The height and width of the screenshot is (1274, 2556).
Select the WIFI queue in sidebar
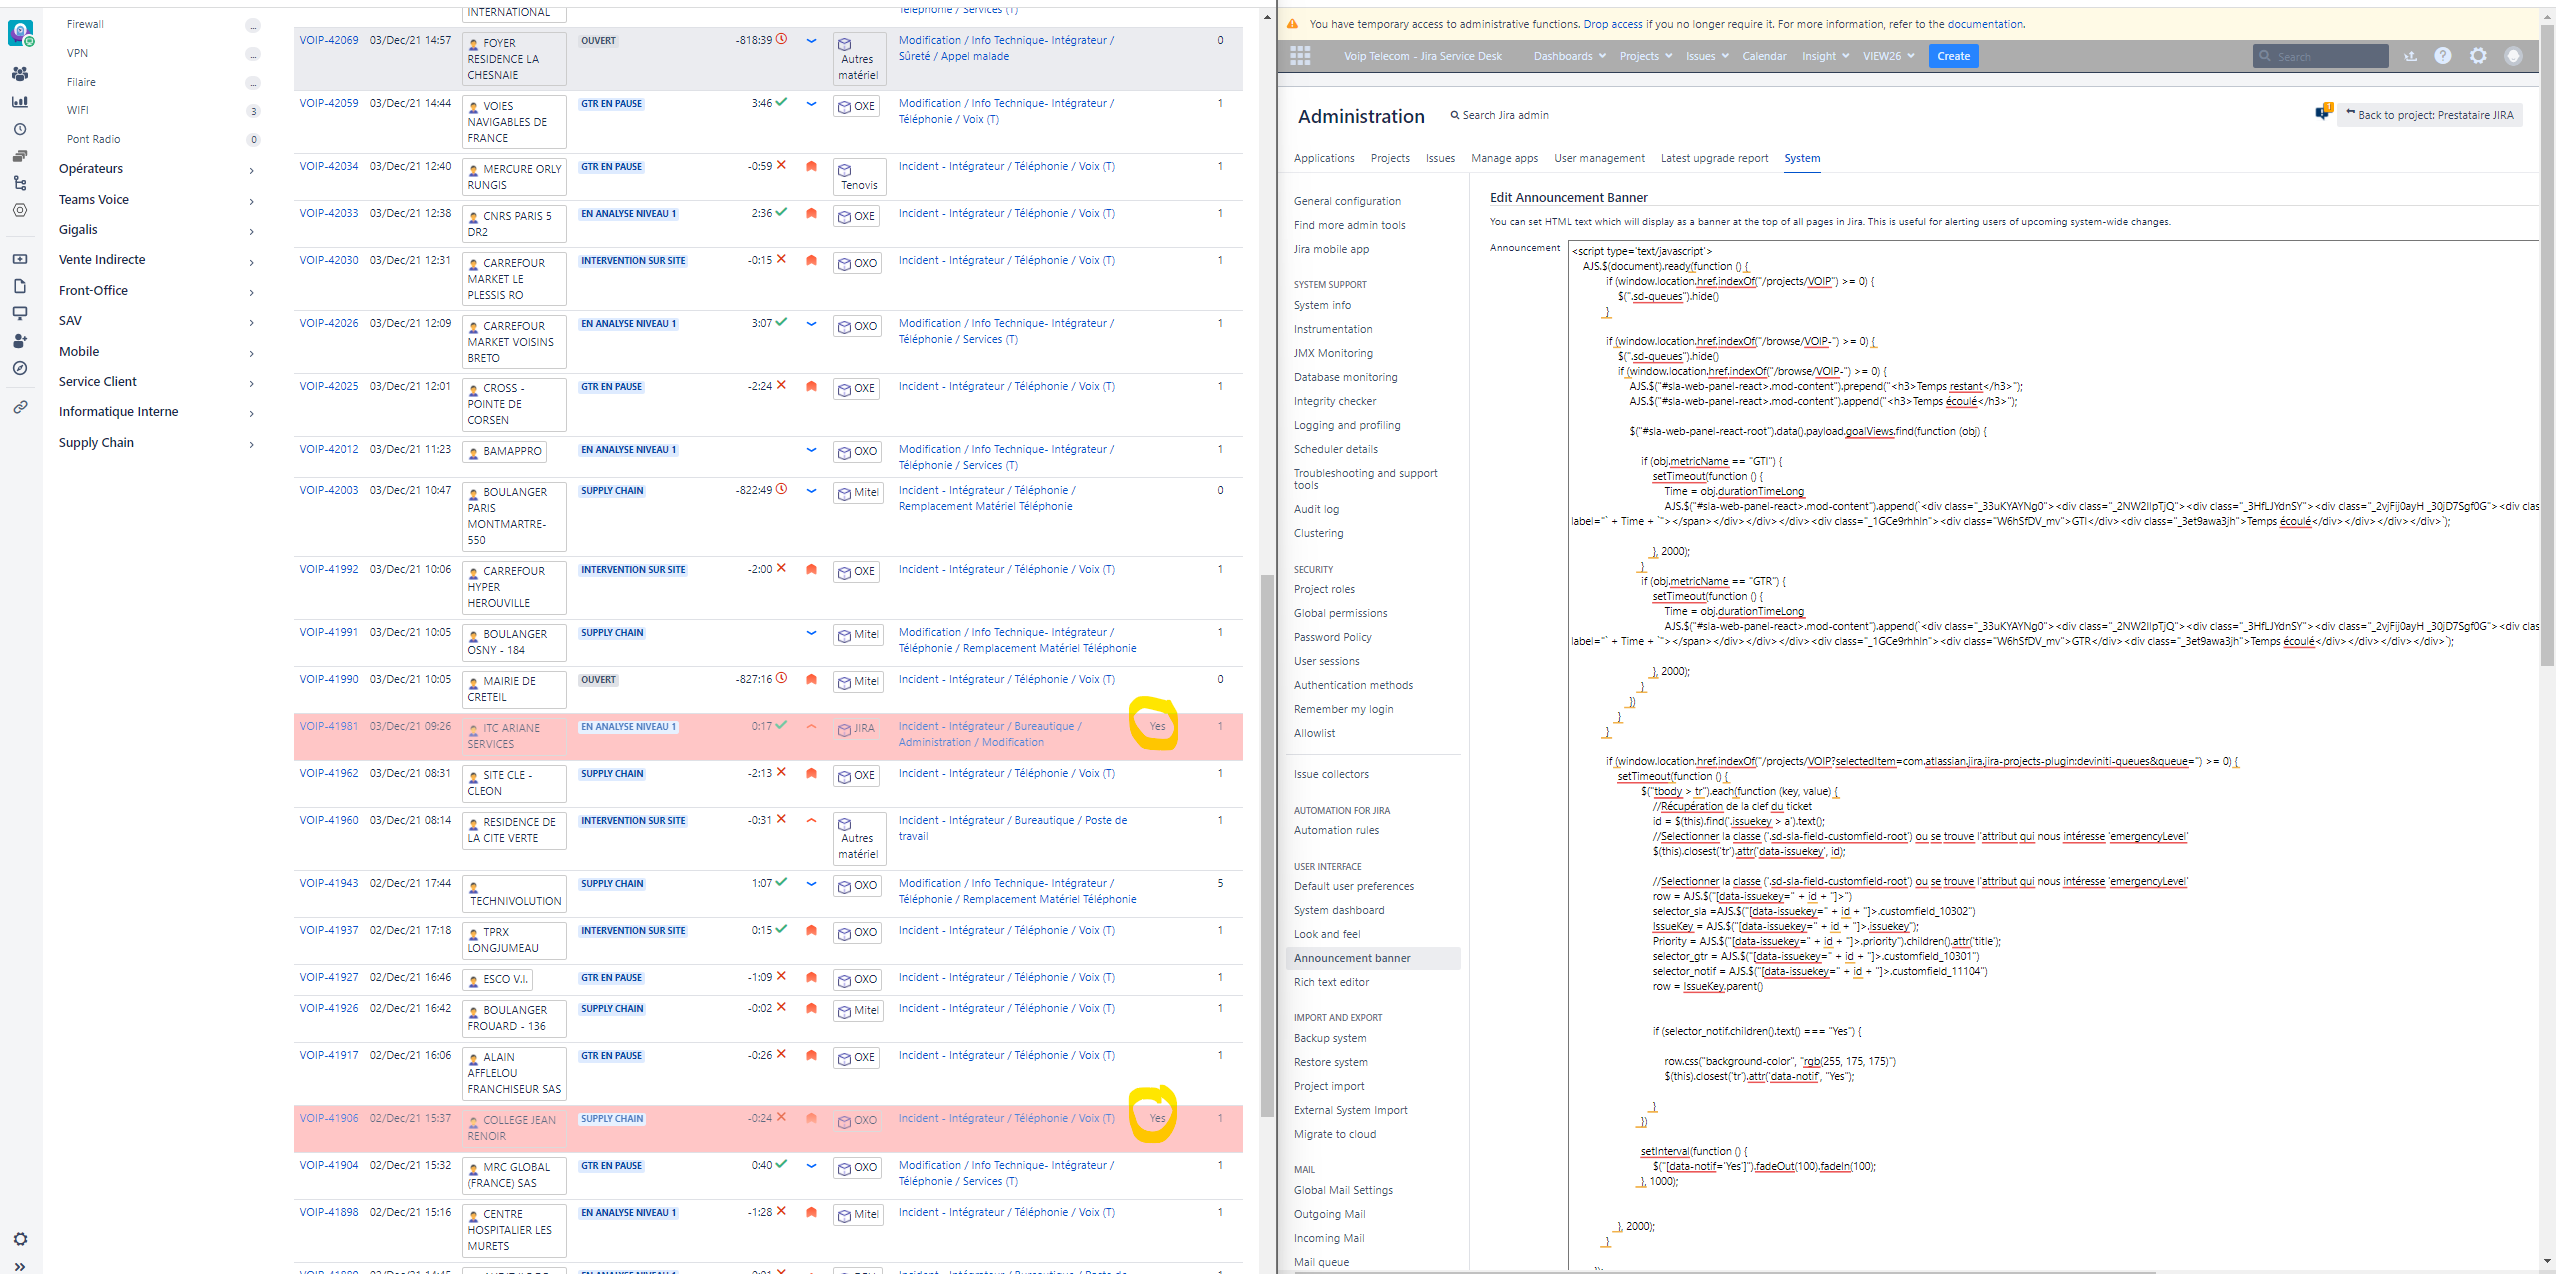(77, 110)
